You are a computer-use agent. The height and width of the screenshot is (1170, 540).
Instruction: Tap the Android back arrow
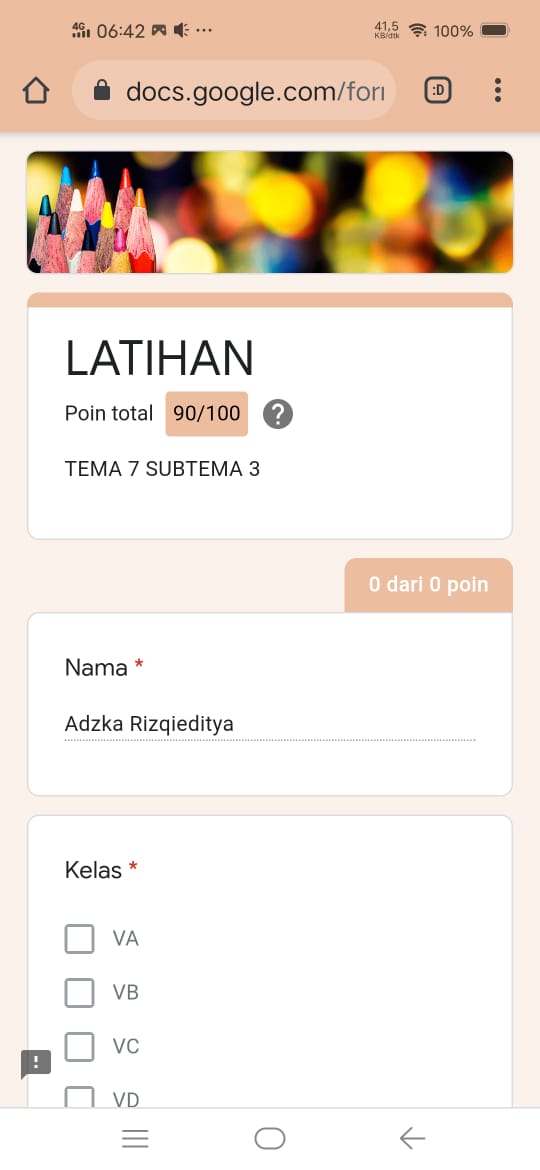(x=412, y=1138)
